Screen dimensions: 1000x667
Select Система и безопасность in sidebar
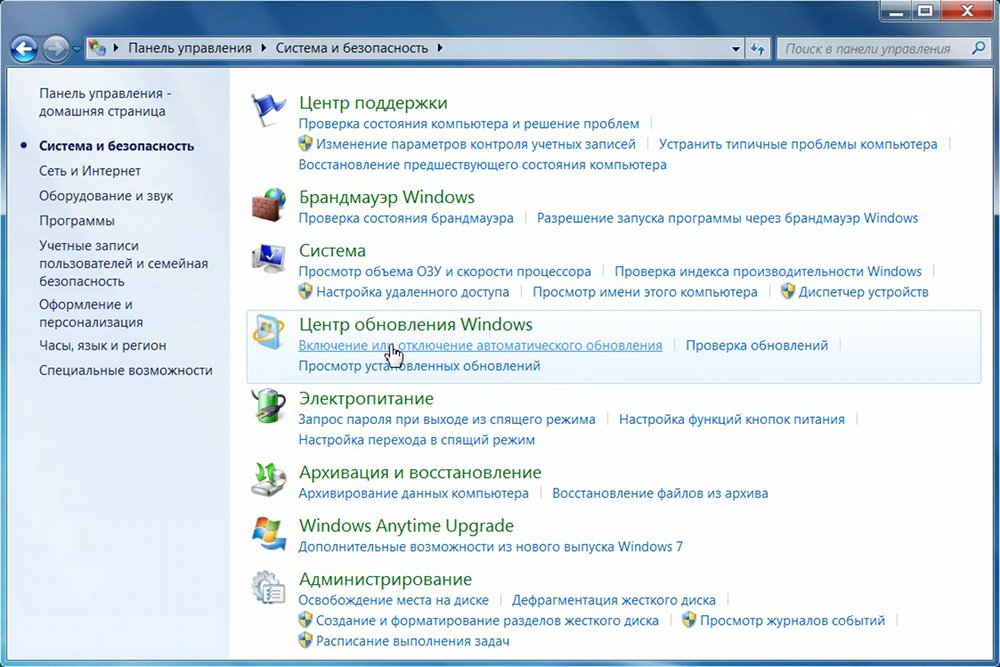(116, 146)
